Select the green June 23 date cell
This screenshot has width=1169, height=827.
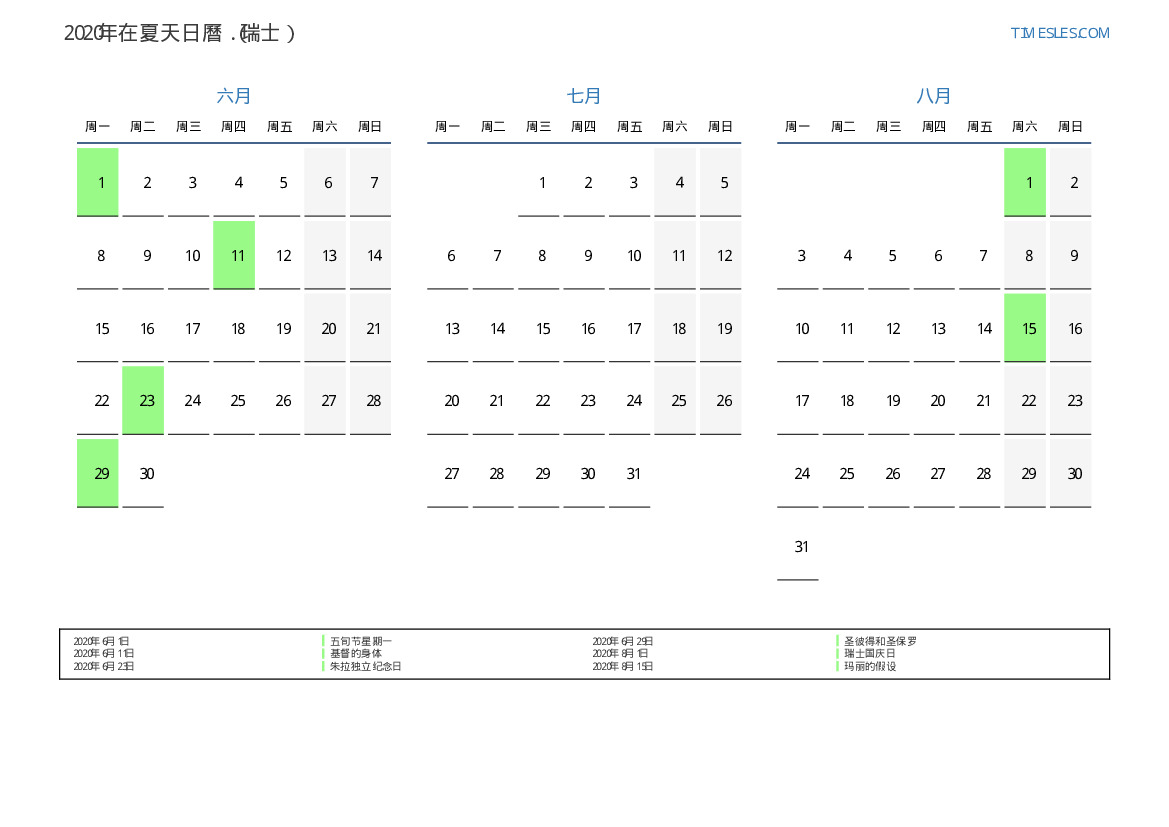point(143,401)
